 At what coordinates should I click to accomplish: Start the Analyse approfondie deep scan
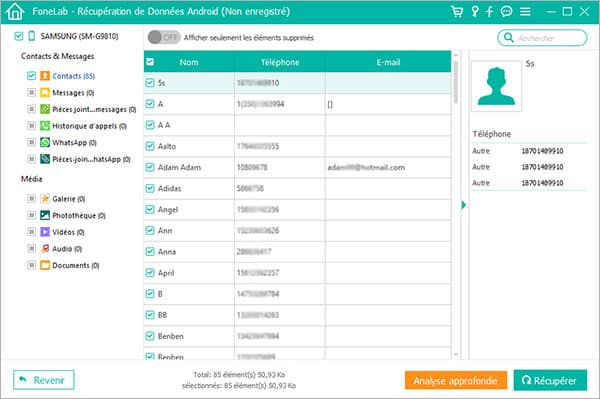[x=456, y=380]
